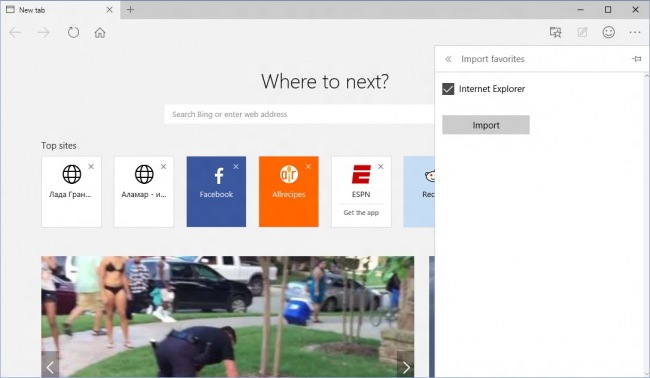Click the forward navigation arrow
Screen dimensions: 650x378
pyautogui.click(x=44, y=32)
